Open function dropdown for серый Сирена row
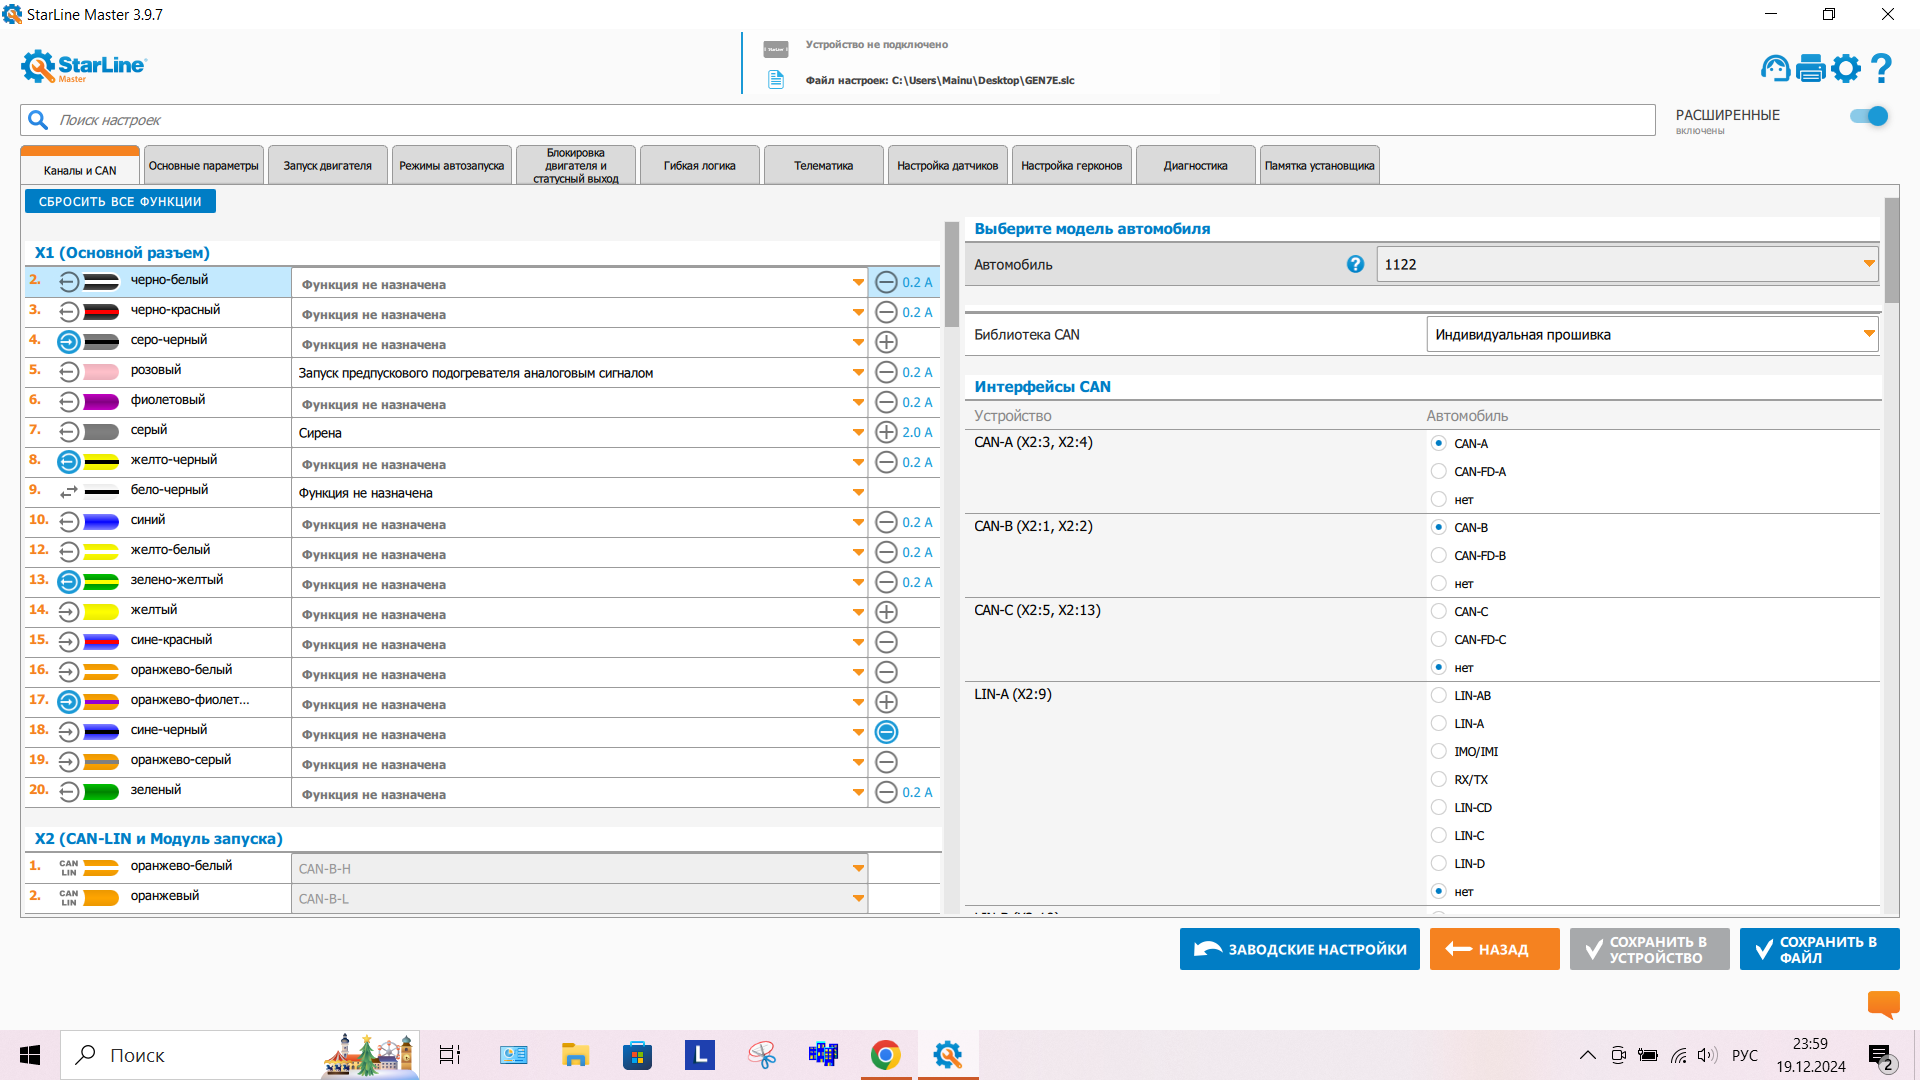 pos(580,432)
